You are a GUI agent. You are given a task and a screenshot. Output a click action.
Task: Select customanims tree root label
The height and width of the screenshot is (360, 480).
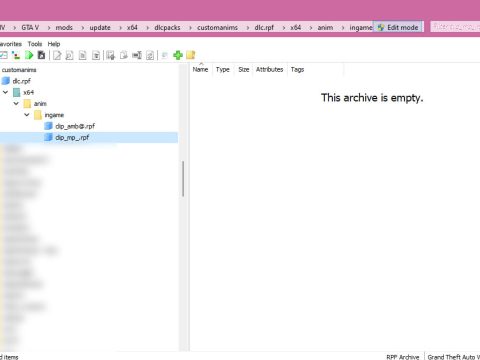19,70
